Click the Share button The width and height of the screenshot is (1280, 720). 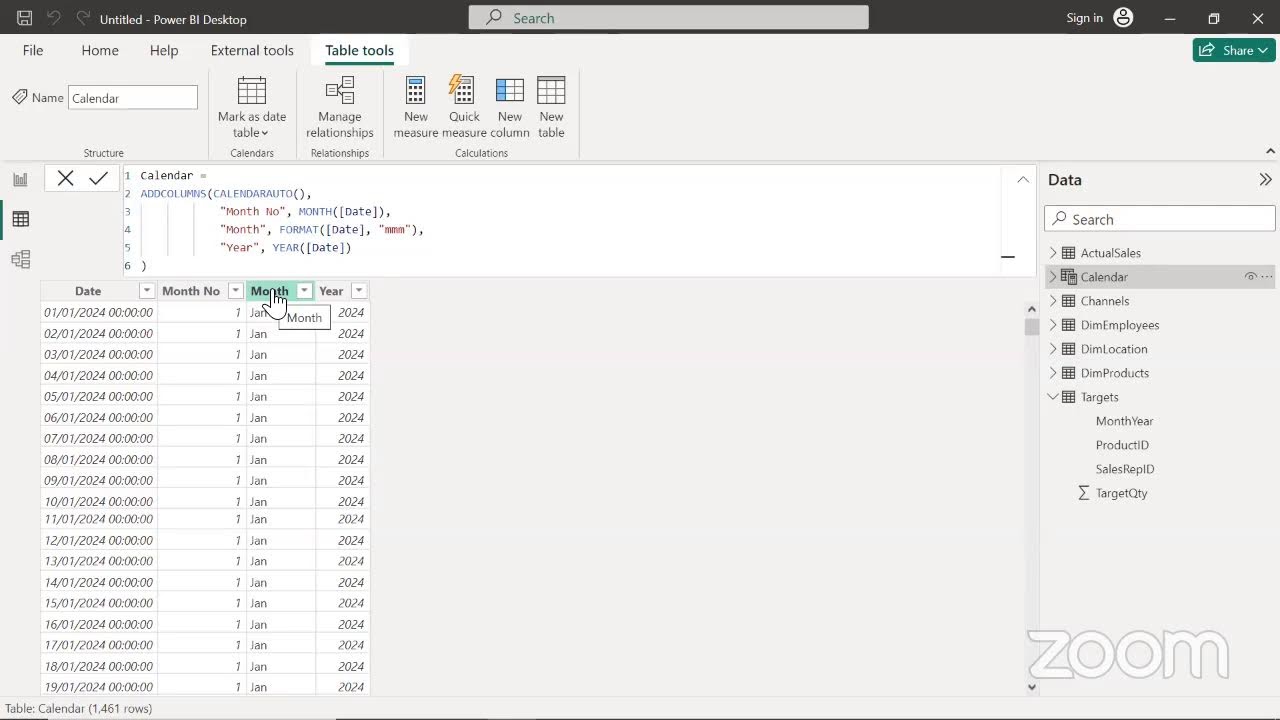coord(1234,50)
